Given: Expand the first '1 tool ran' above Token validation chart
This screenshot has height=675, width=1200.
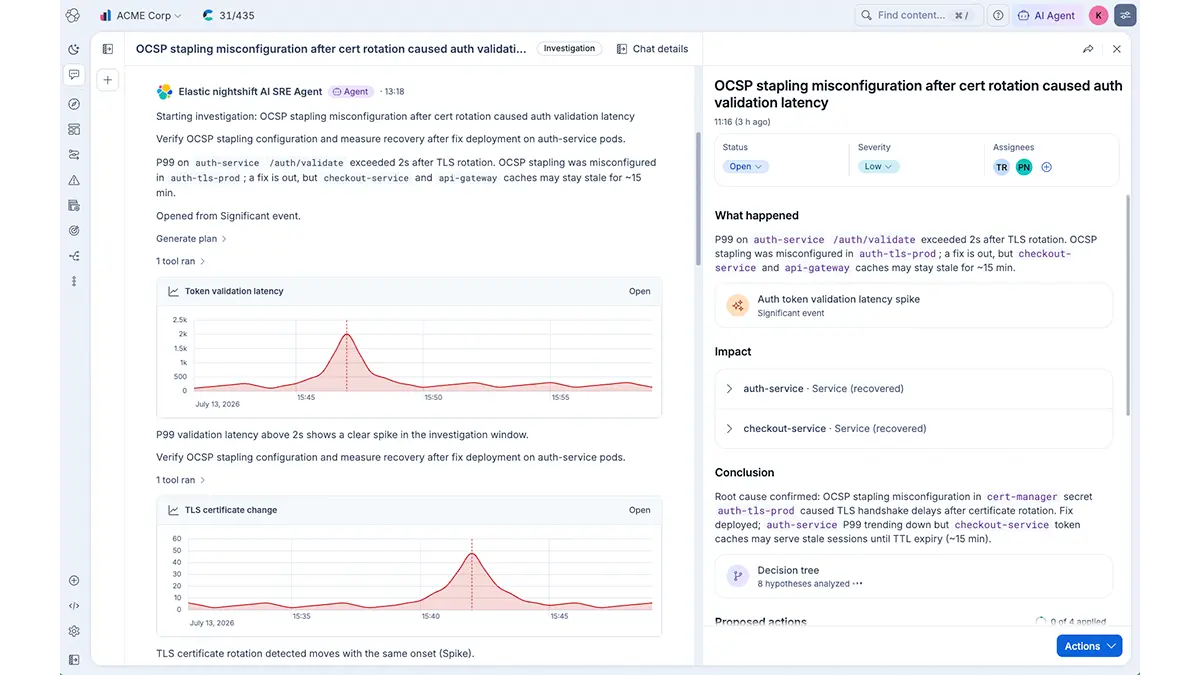Looking at the screenshot, I should pyautogui.click(x=181, y=261).
